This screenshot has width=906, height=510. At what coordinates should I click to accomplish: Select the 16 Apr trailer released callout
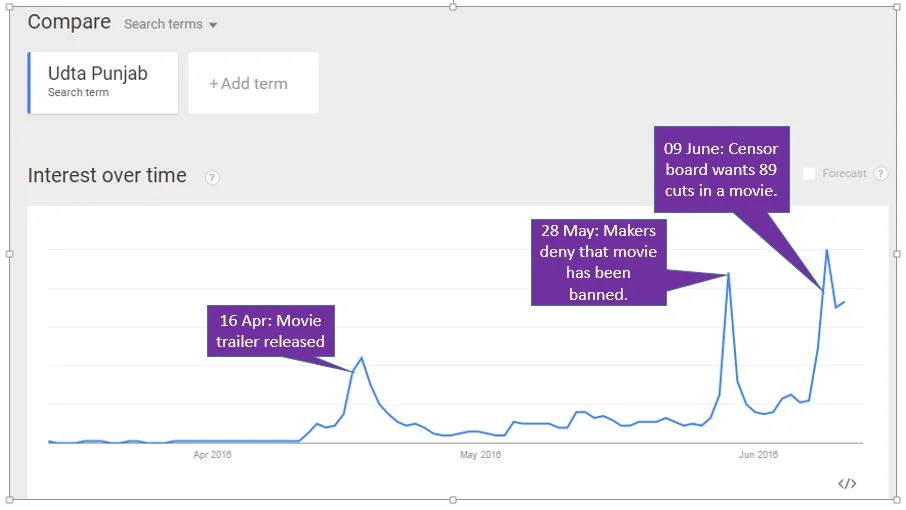(270, 331)
